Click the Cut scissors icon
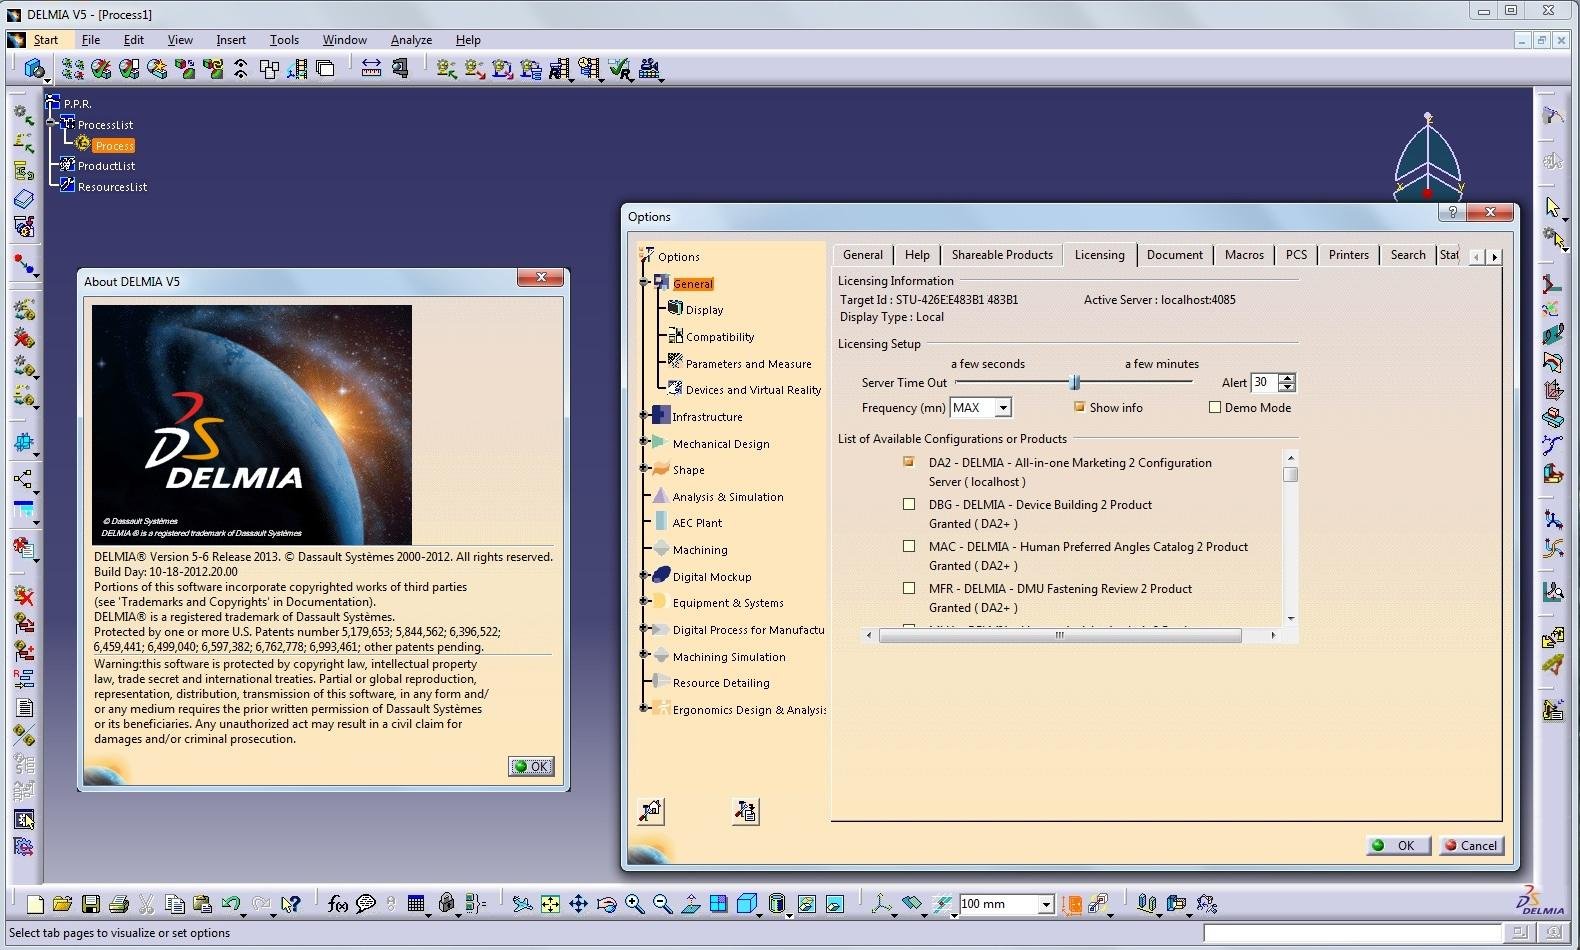This screenshot has height=950, width=1580. 146,904
